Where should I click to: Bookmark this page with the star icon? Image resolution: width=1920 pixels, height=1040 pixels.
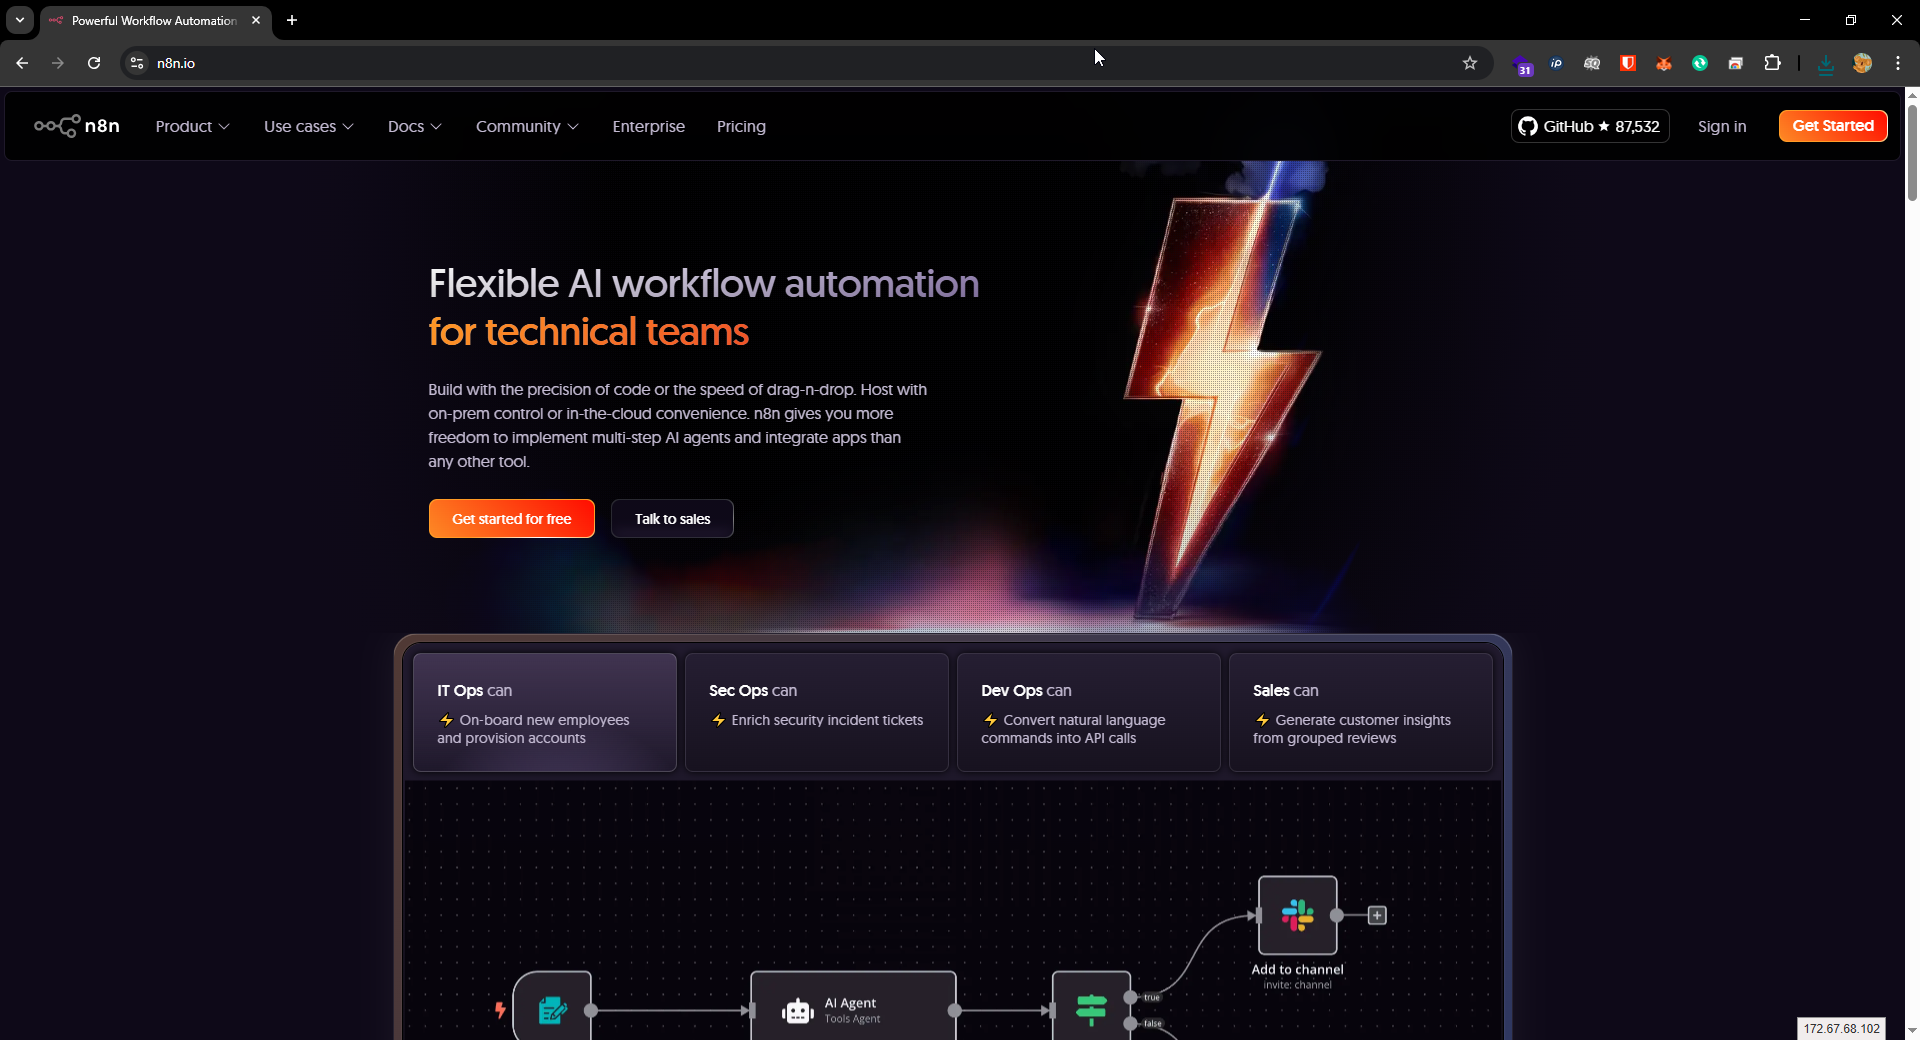pos(1469,63)
